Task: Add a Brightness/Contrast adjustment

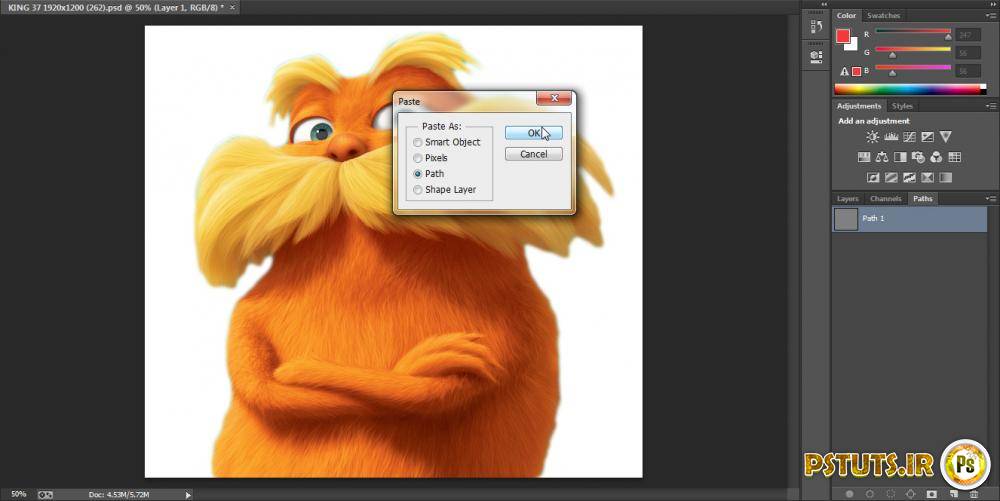Action: click(872, 137)
